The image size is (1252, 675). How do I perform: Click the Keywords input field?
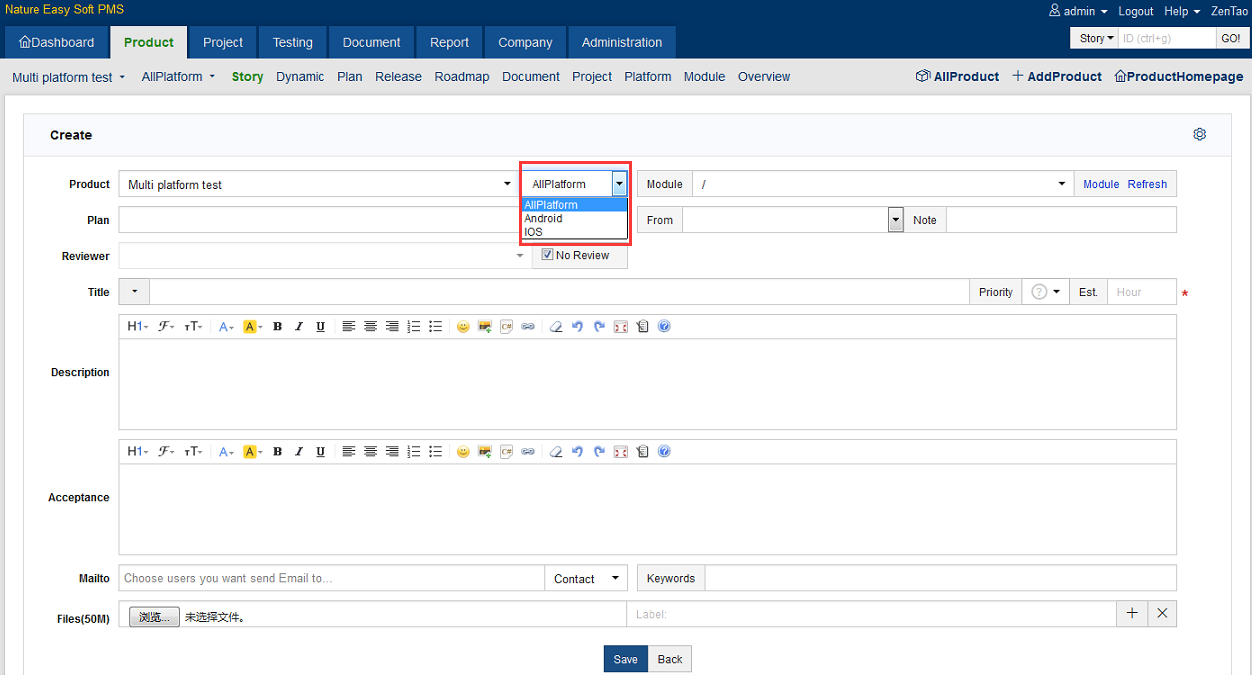[x=940, y=578]
